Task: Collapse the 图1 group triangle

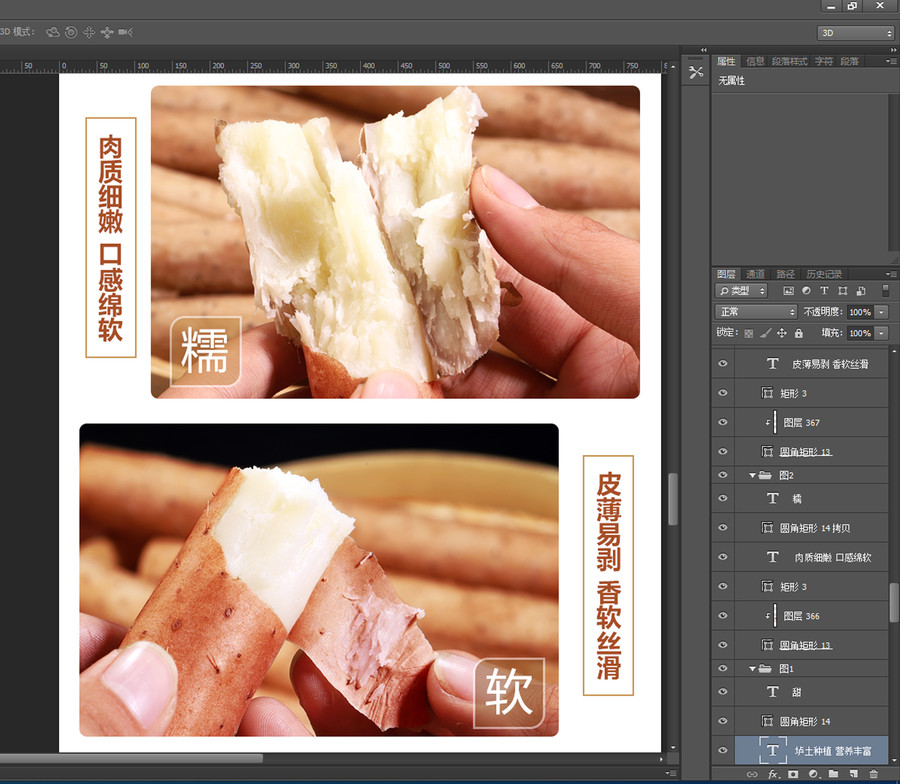Action: point(752,669)
